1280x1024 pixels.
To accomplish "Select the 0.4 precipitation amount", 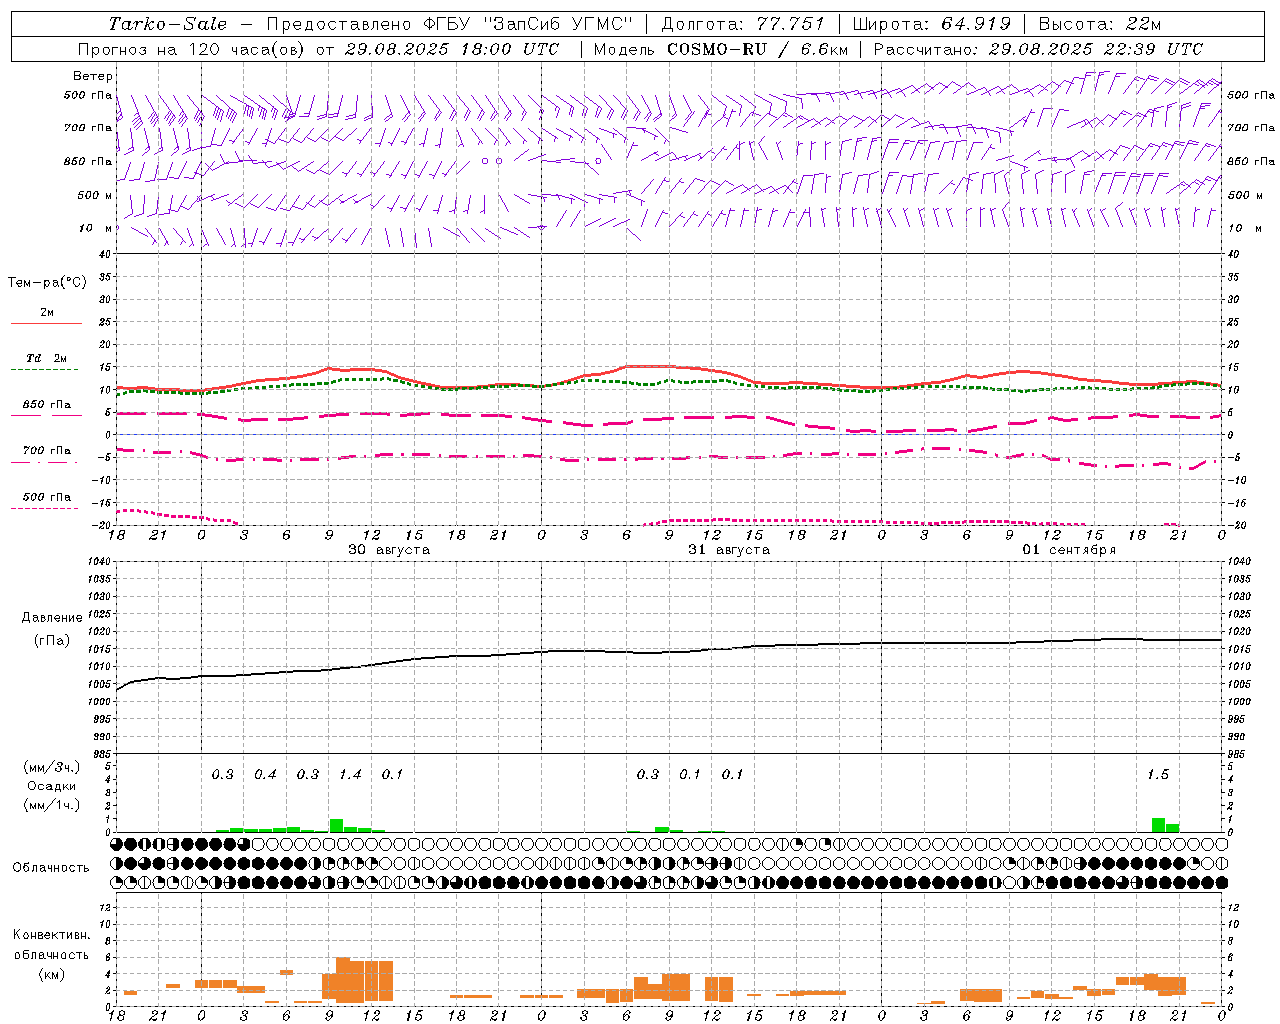I will pyautogui.click(x=265, y=774).
